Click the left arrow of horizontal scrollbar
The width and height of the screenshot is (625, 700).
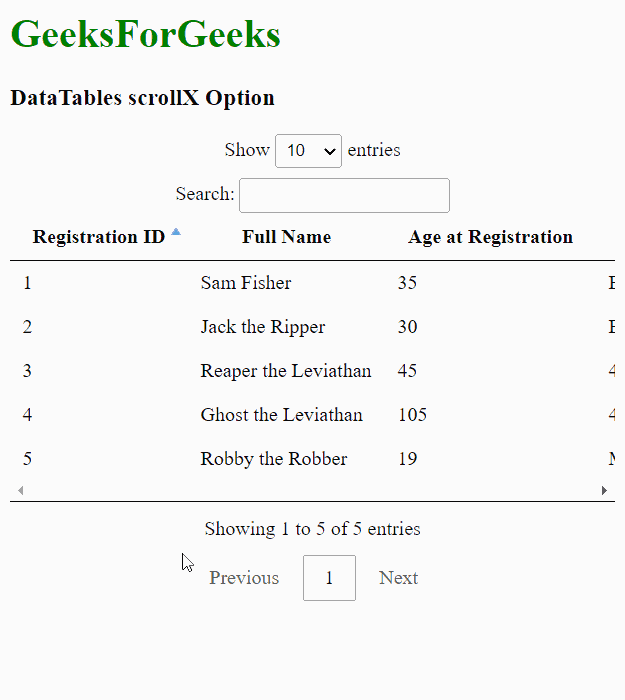pyautogui.click(x=20, y=490)
